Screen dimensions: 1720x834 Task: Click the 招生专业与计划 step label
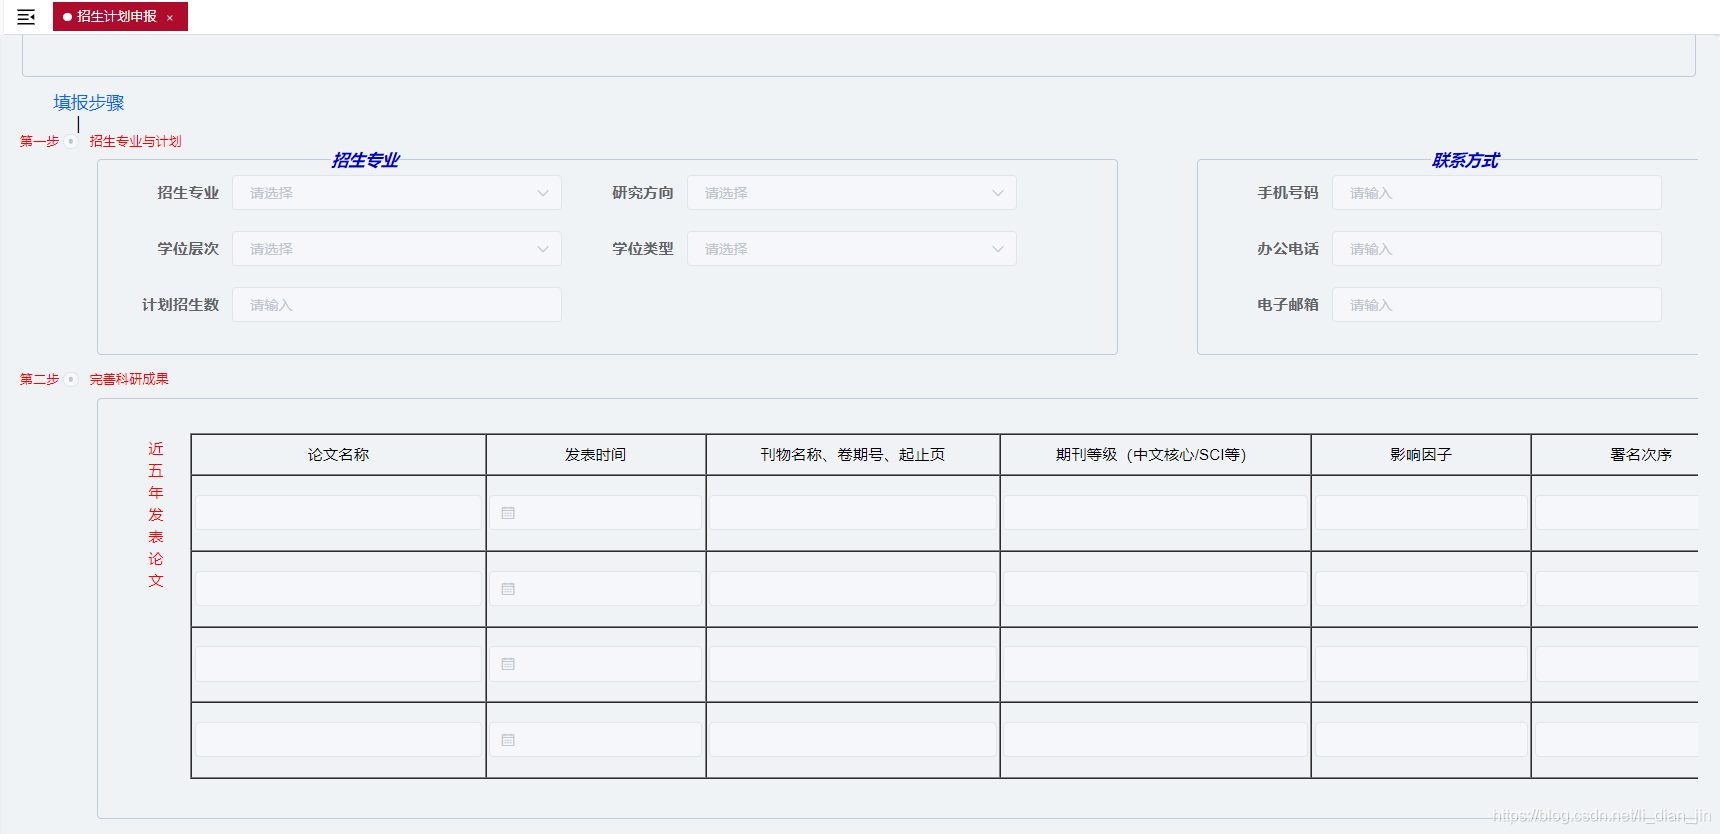pyautogui.click(x=136, y=141)
